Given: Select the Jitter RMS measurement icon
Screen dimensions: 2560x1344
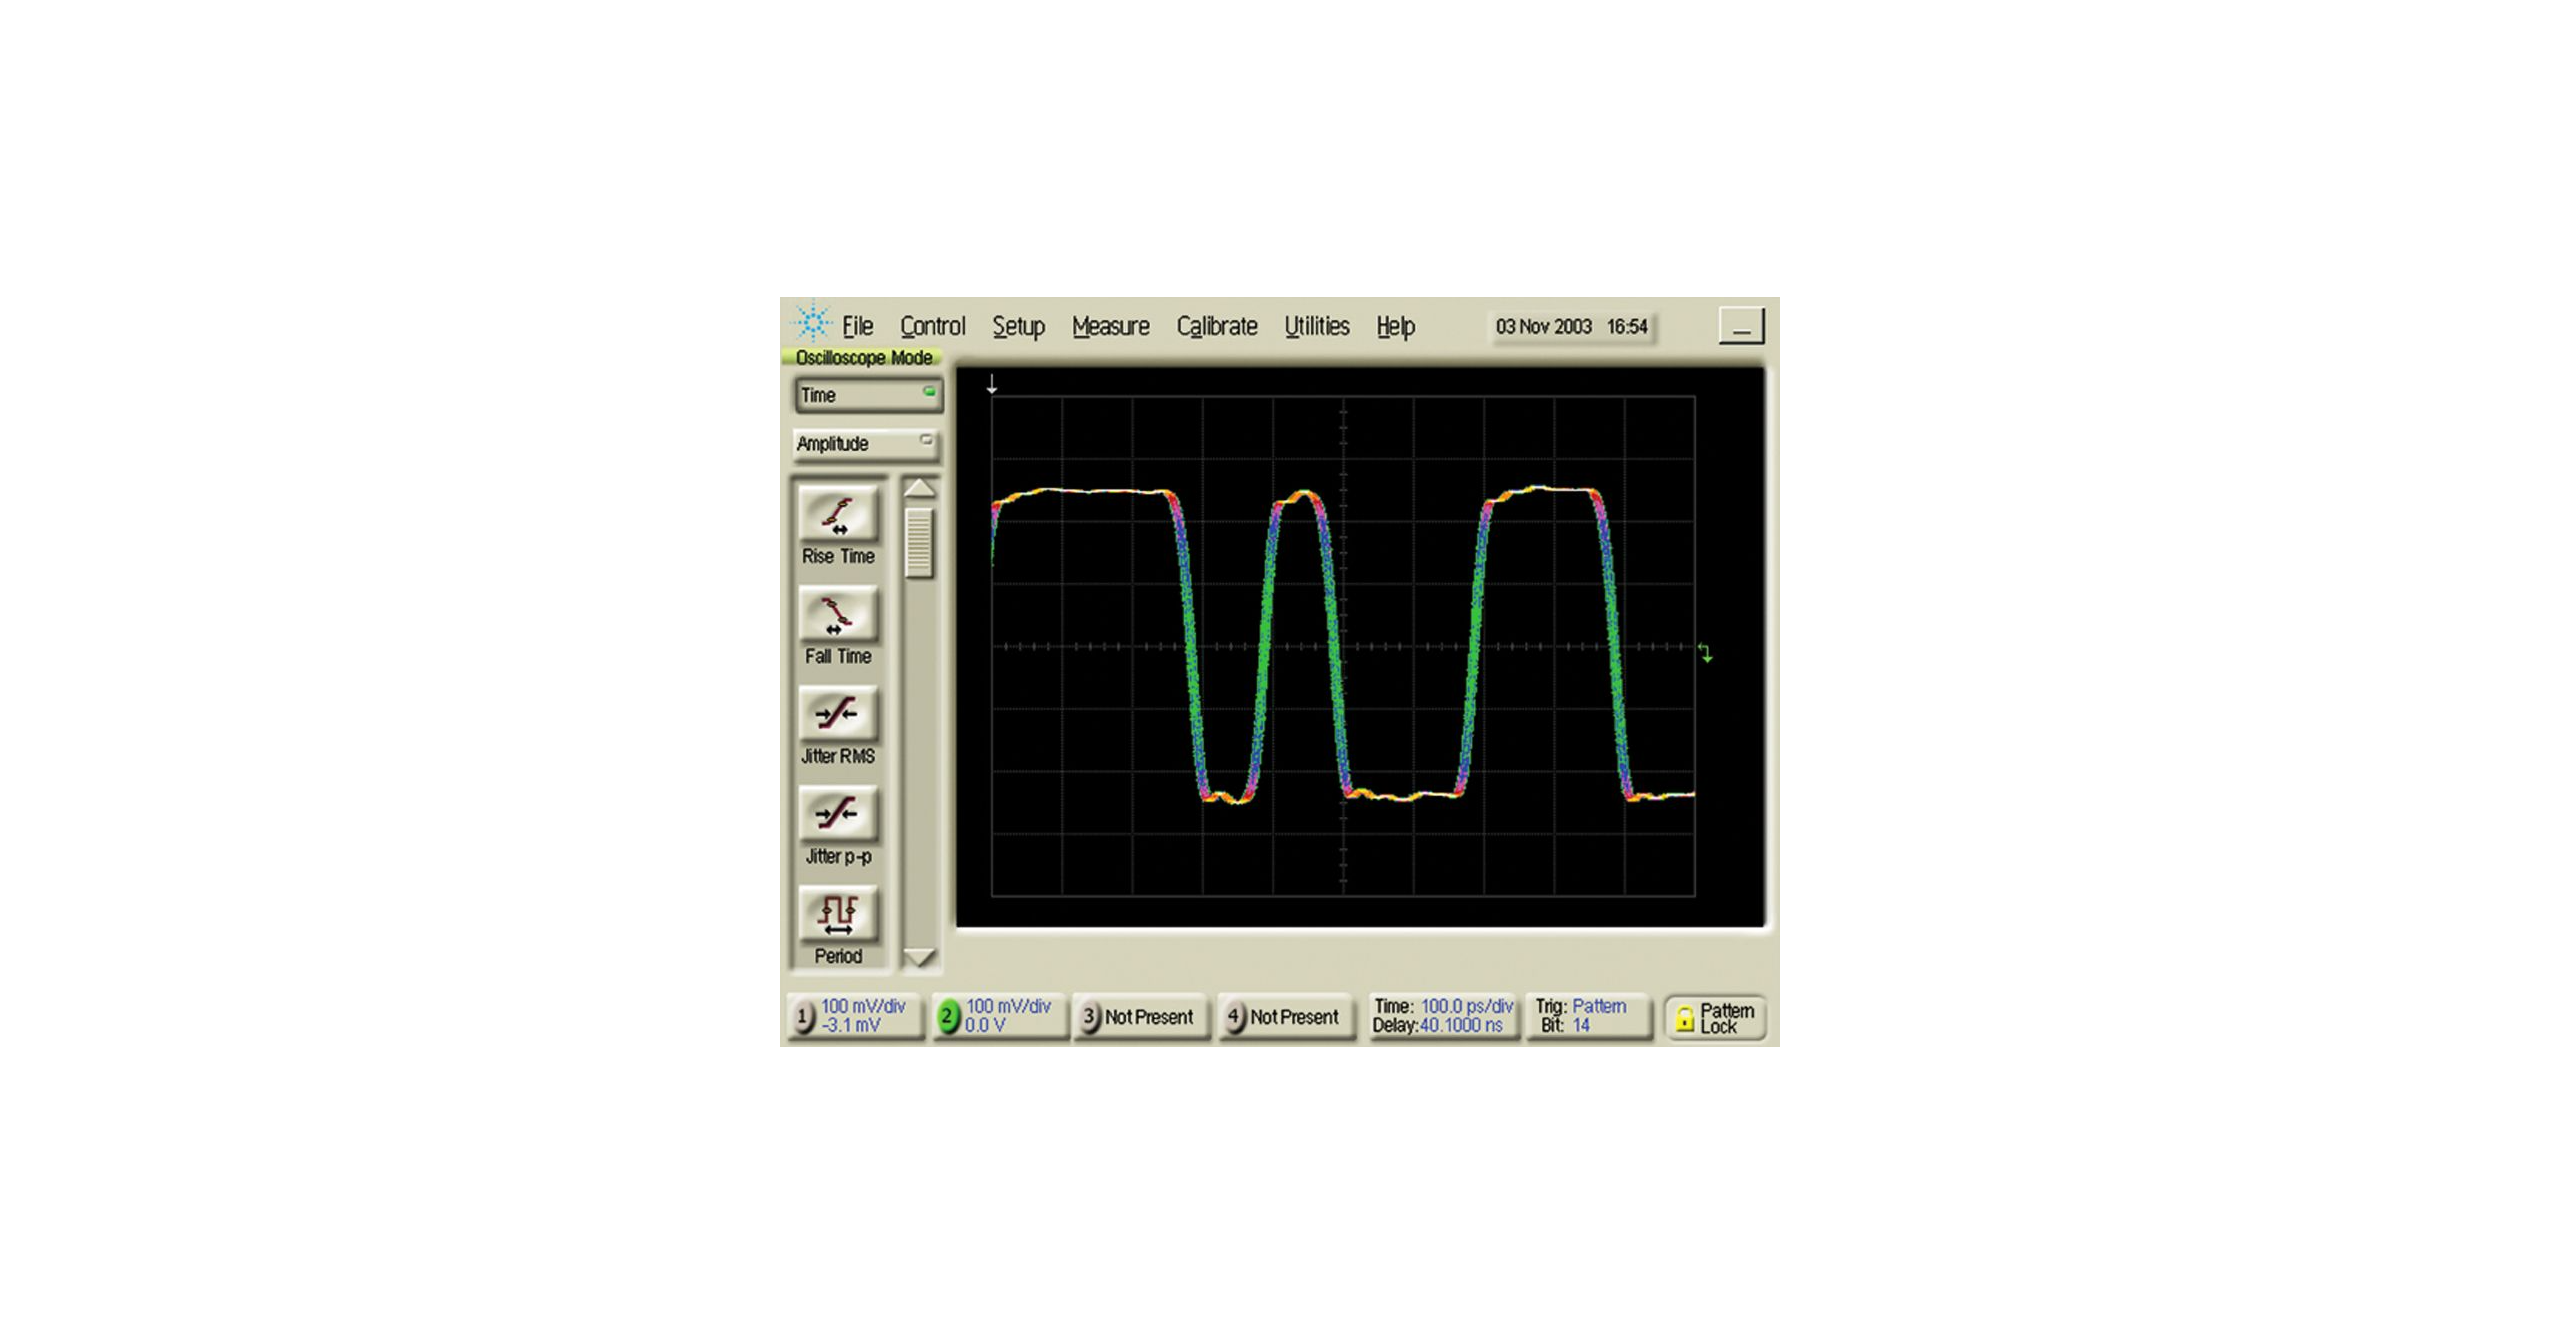Looking at the screenshot, I should pyautogui.click(x=838, y=714).
